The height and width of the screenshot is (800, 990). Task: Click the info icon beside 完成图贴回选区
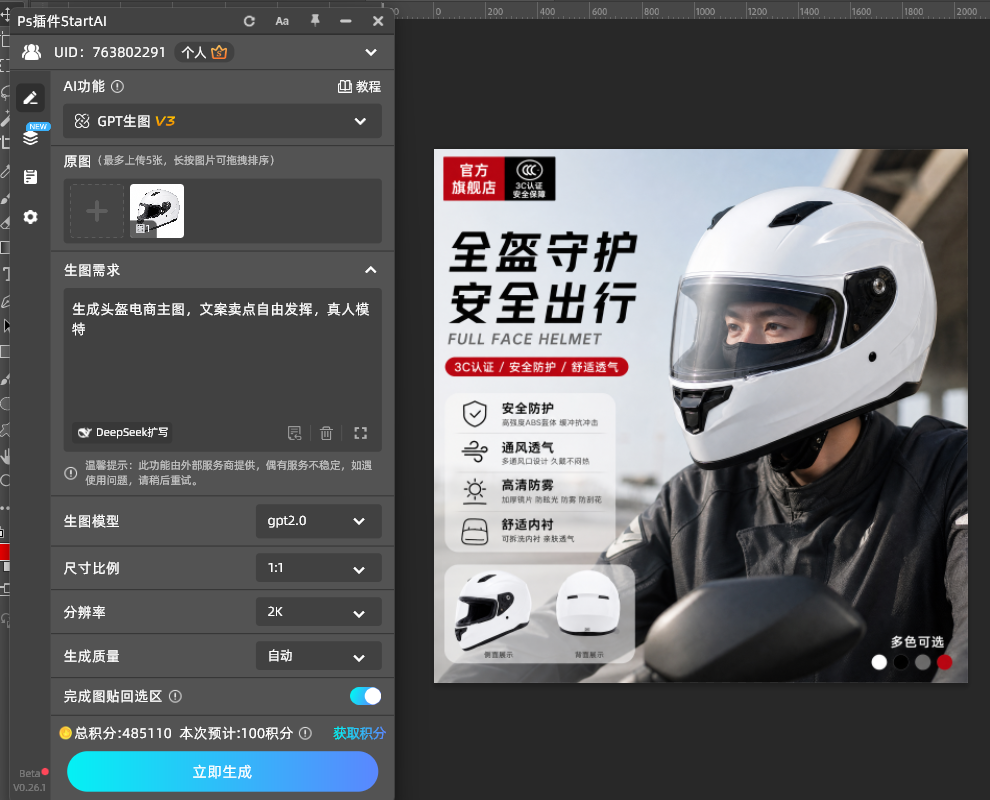click(176, 696)
